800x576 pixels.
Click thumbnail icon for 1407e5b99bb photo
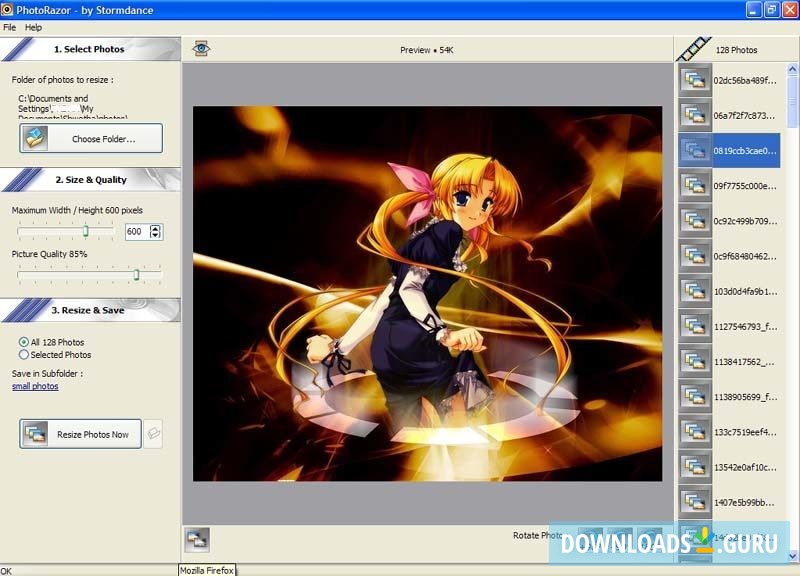click(x=695, y=503)
